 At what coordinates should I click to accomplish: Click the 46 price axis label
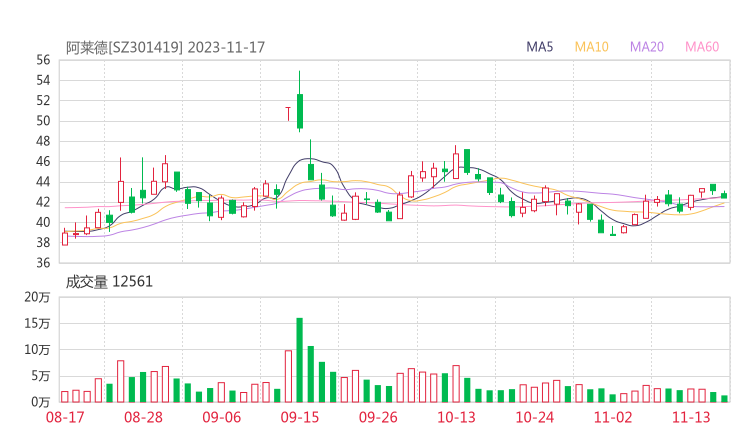tap(42, 161)
